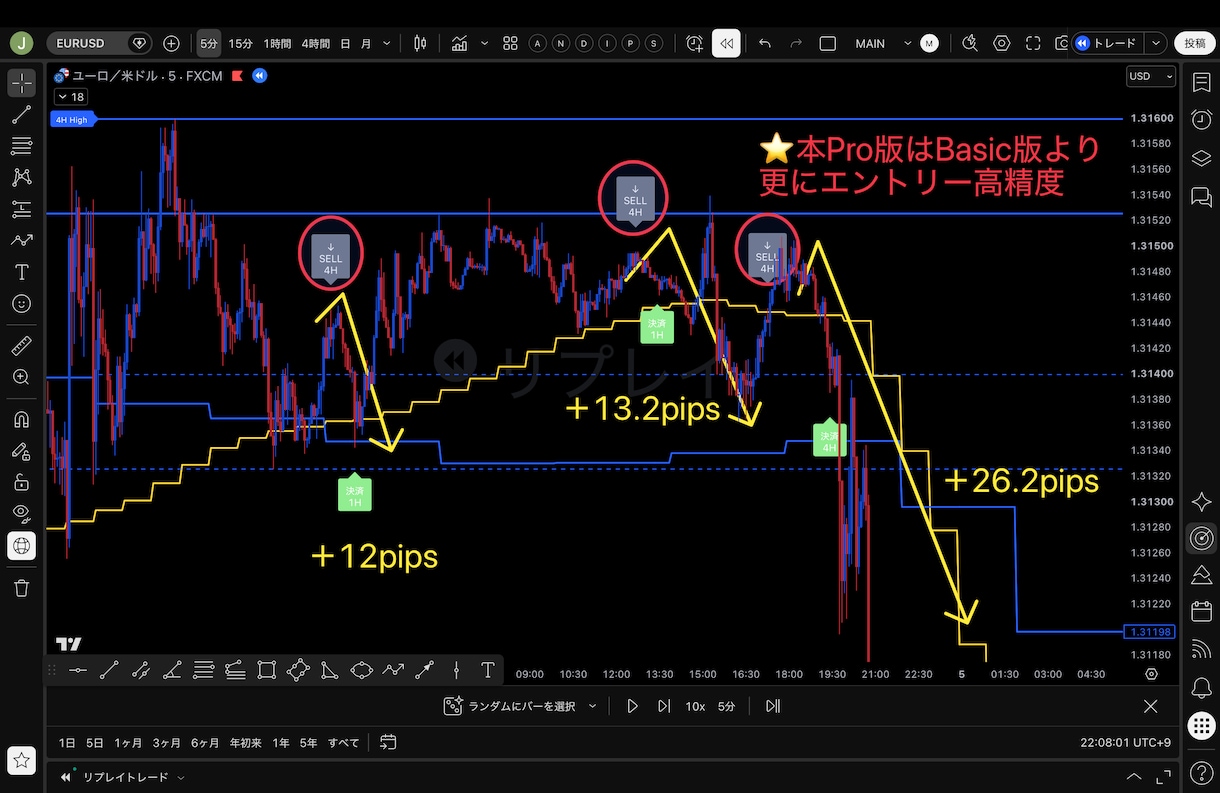Open the watchlist panel icon
The image size is (1220, 793).
tap(1201, 82)
